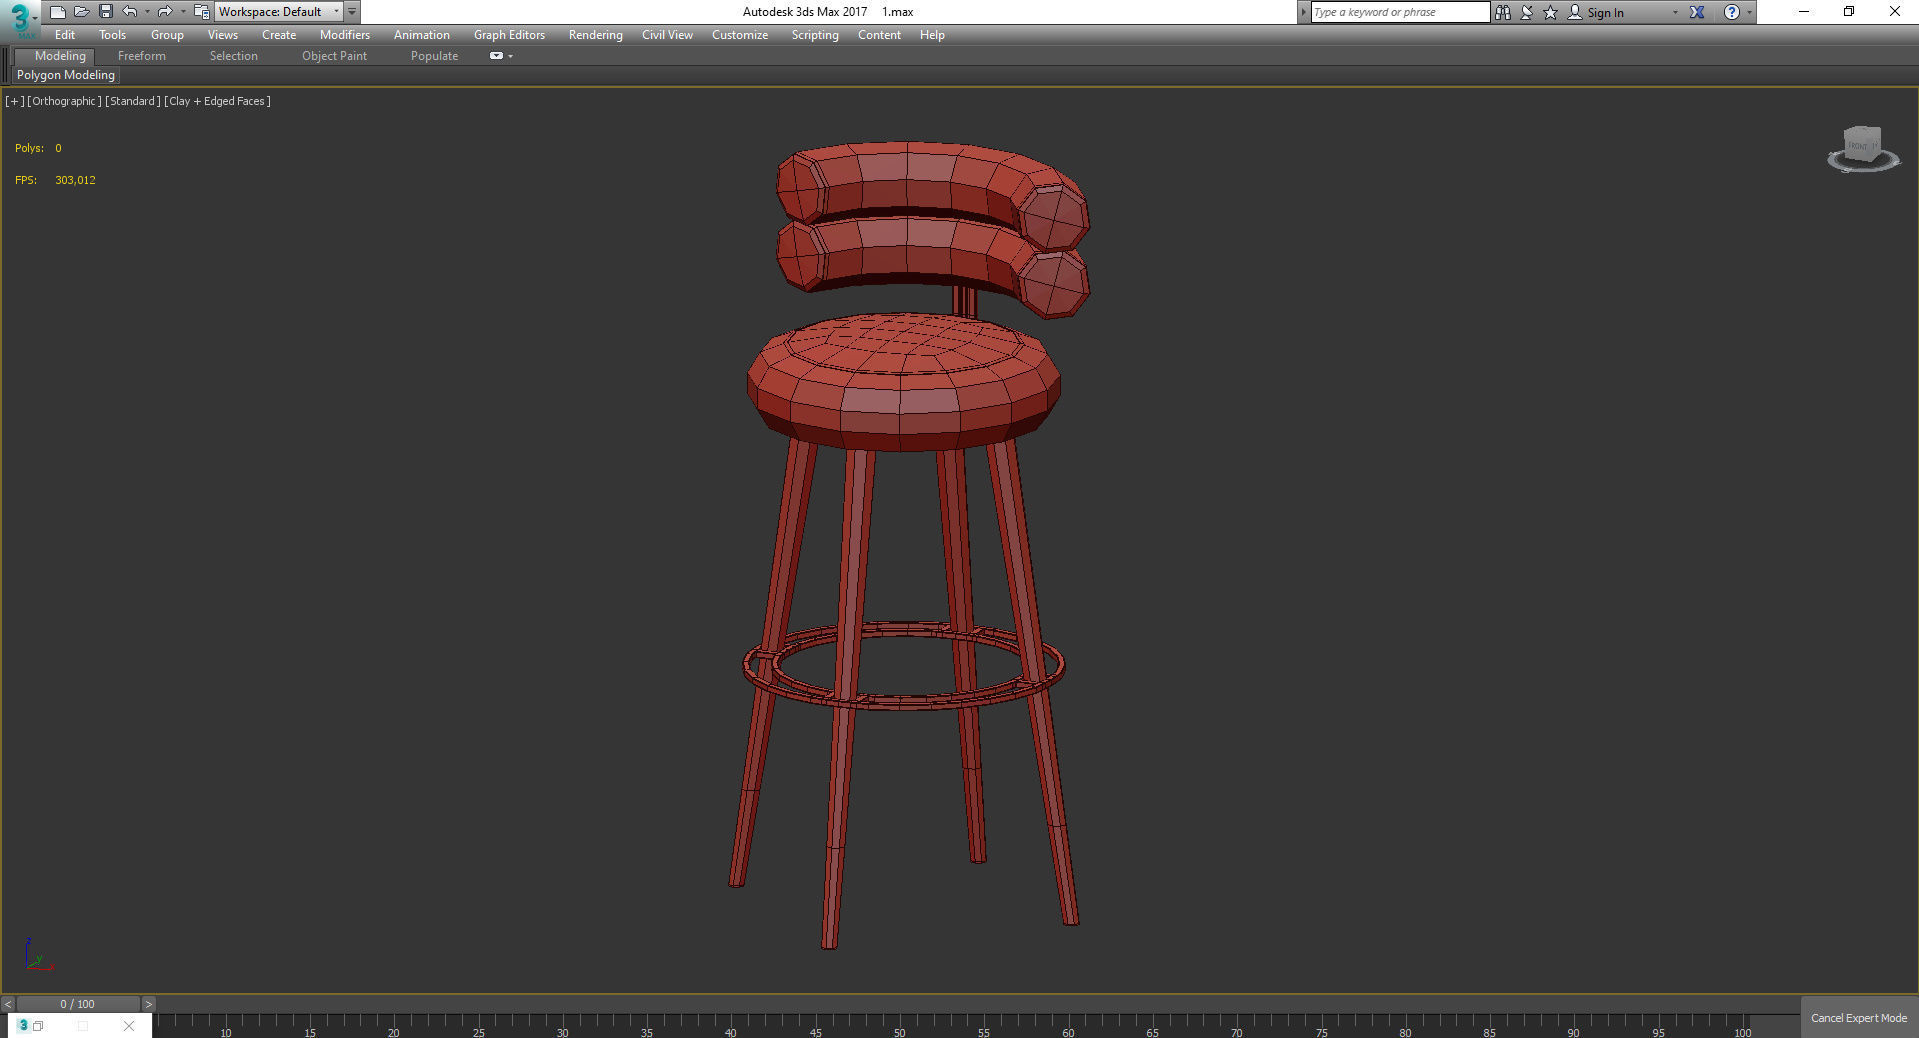1919x1038 pixels.
Task: Switch to the Freeform ribbon tab
Action: coord(142,56)
